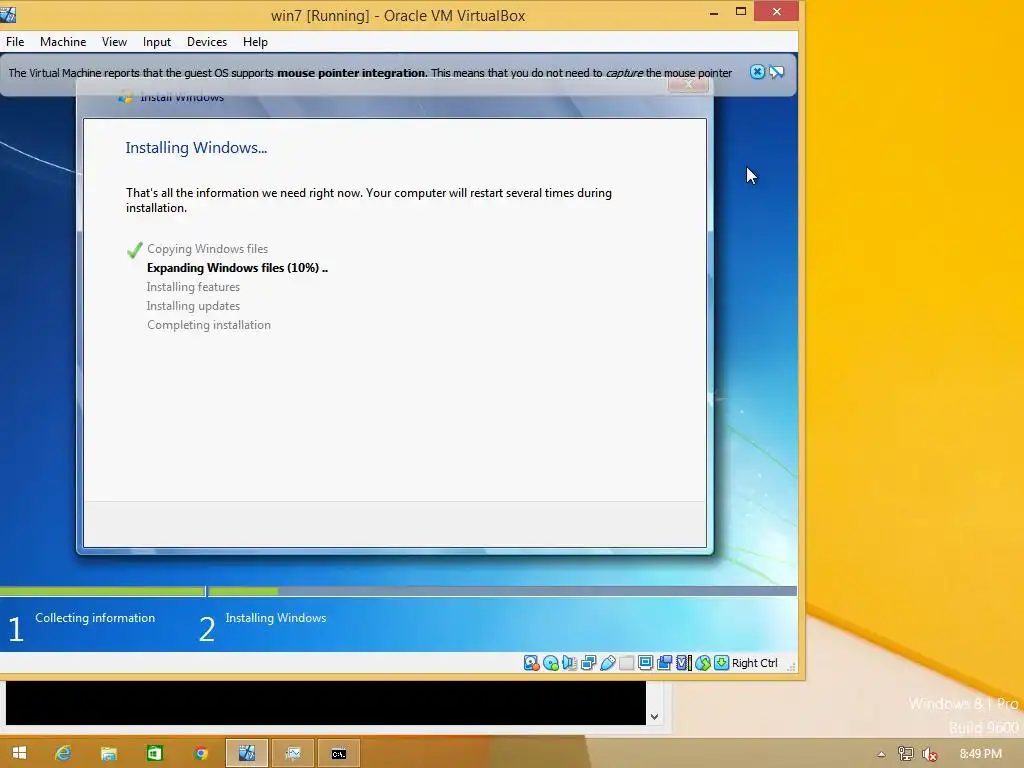Click the Installing Windows... heading
Viewport: 1024px width, 768px height.
coord(196,148)
